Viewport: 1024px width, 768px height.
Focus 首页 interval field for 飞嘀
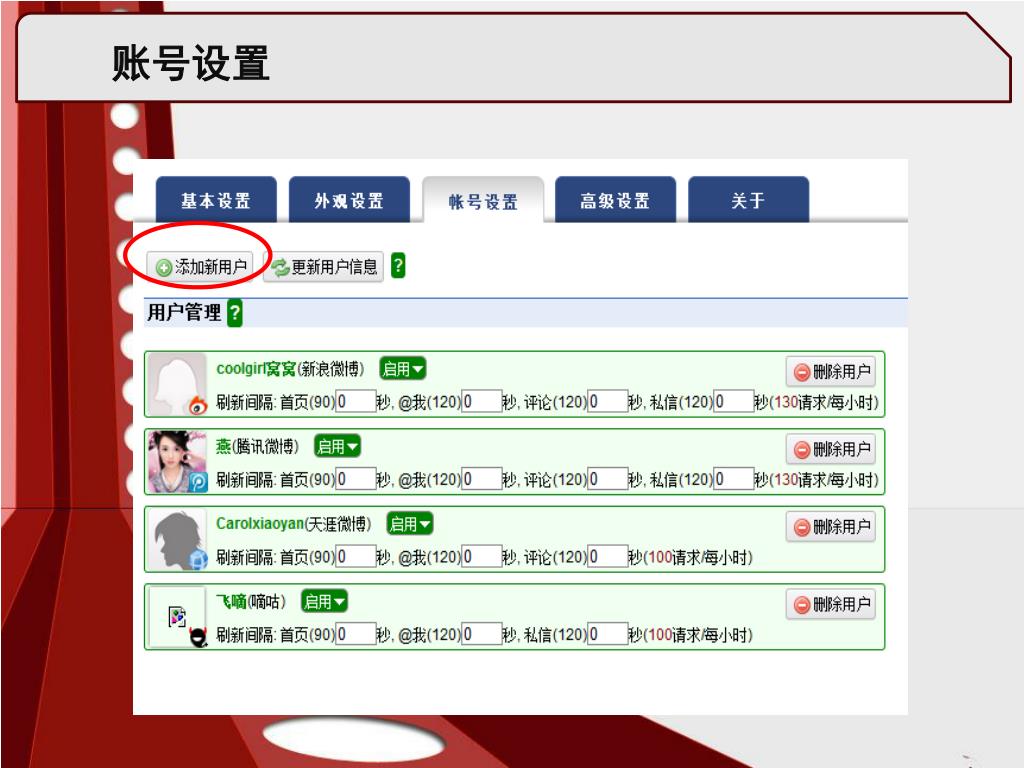(x=355, y=634)
